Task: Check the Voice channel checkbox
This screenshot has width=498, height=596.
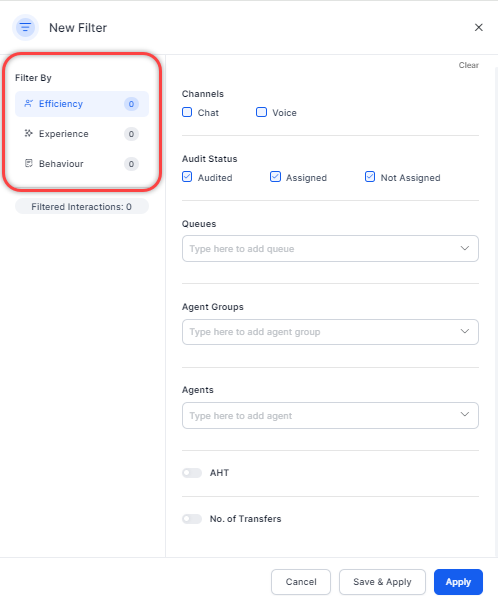Action: tap(262, 112)
